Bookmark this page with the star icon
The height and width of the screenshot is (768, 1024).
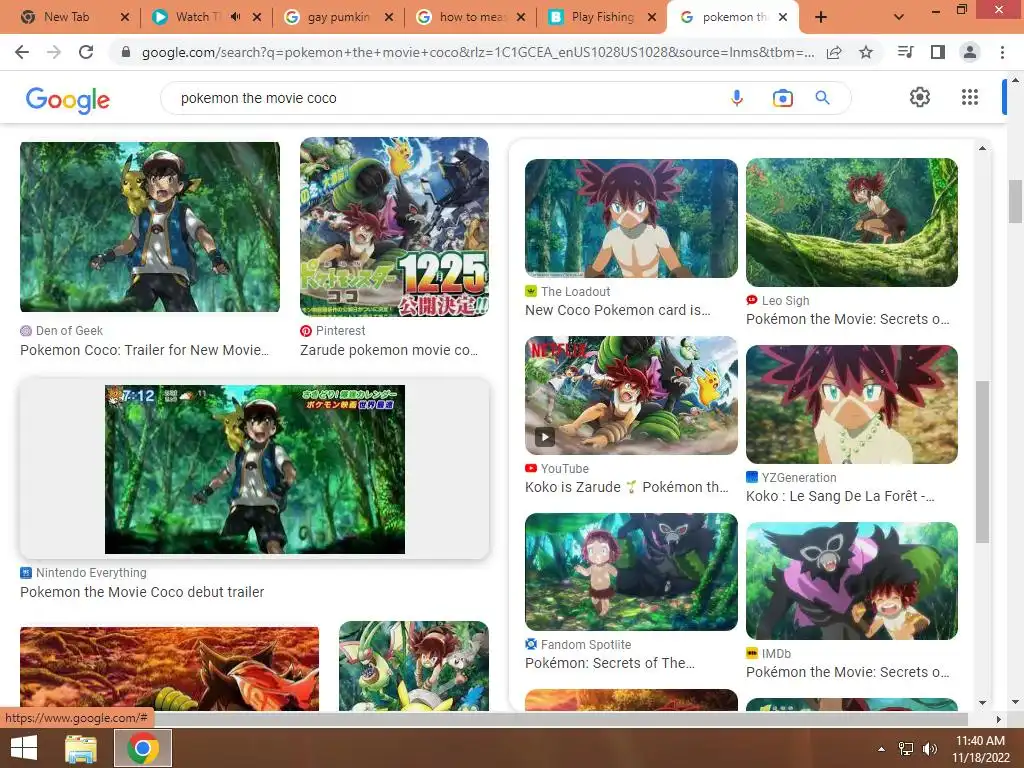point(866,52)
